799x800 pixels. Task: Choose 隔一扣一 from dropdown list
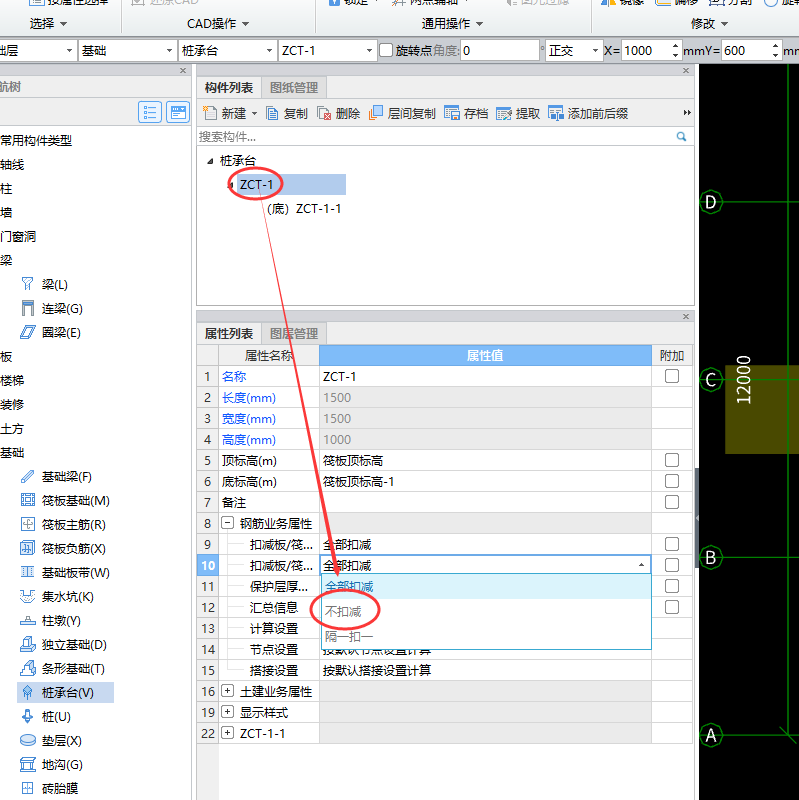[486, 636]
